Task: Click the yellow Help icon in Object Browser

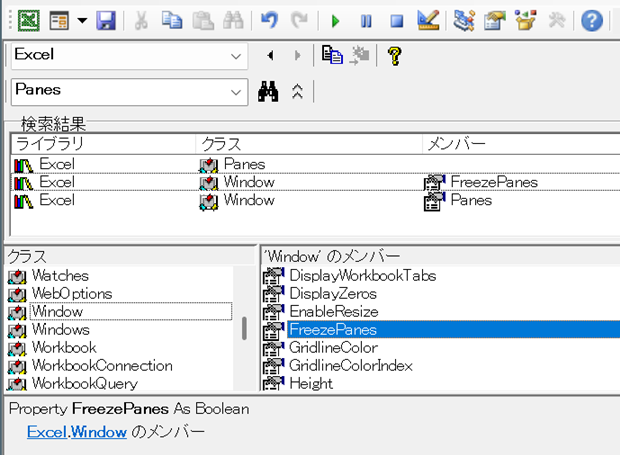Action: click(x=394, y=56)
